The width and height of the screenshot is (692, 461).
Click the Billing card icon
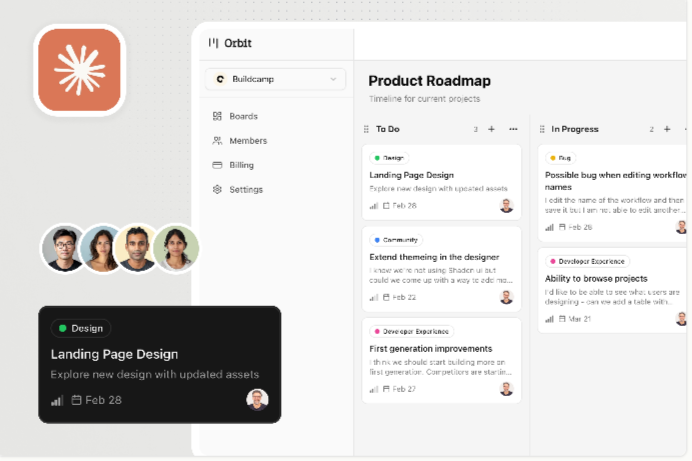217,165
